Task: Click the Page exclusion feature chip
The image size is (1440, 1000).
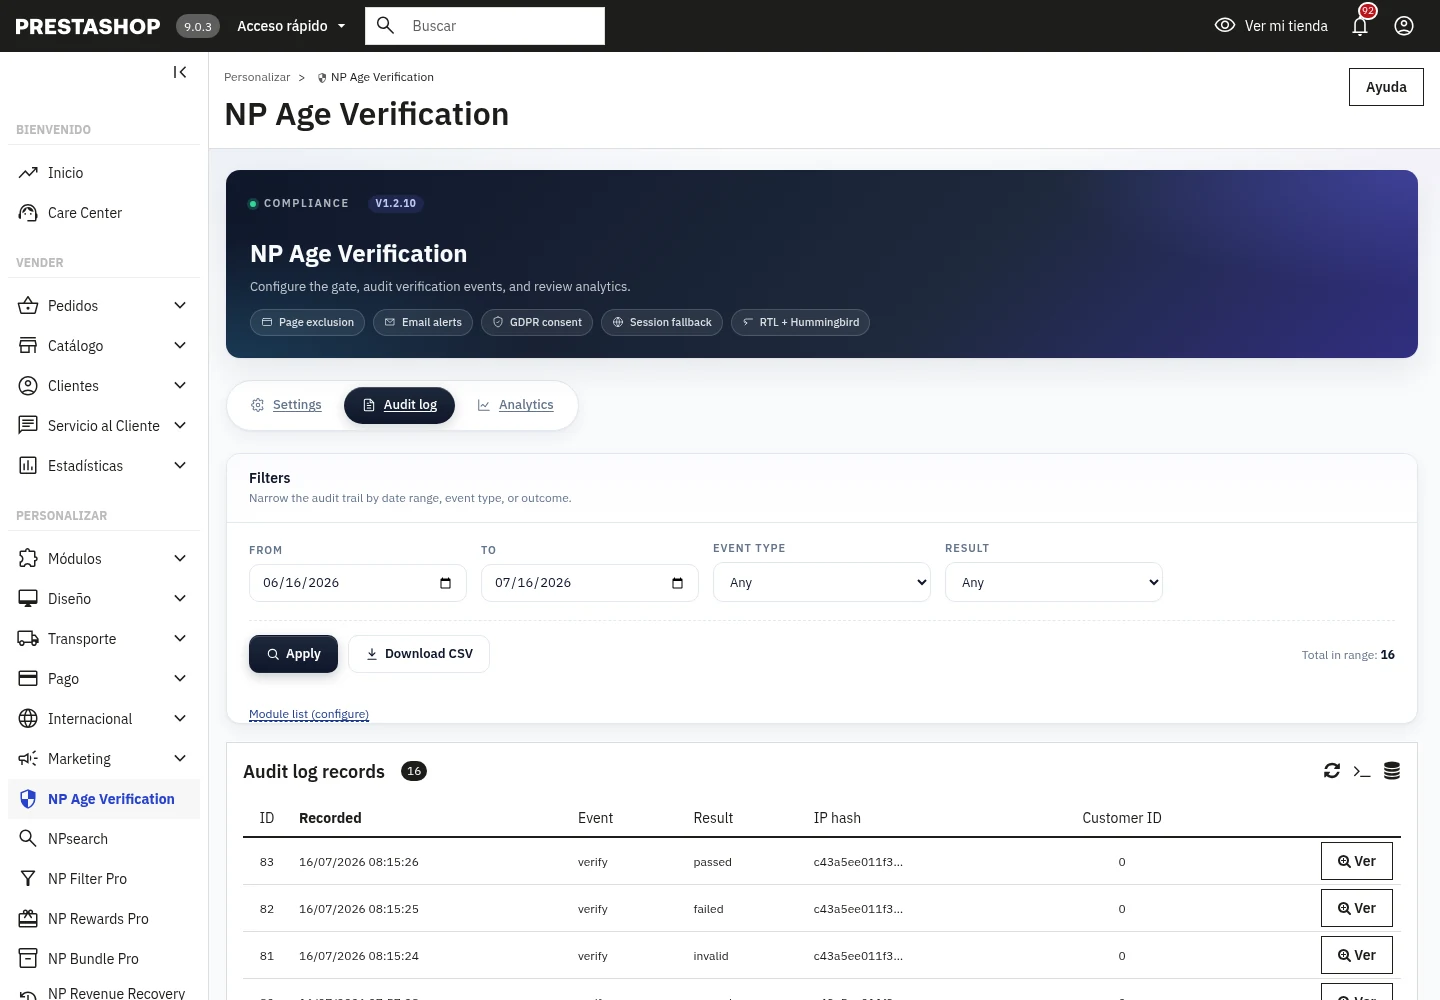Action: [x=307, y=322]
